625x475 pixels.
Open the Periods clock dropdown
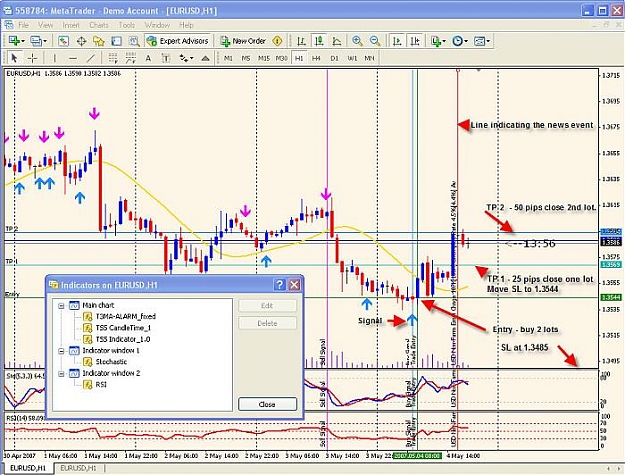coord(460,41)
